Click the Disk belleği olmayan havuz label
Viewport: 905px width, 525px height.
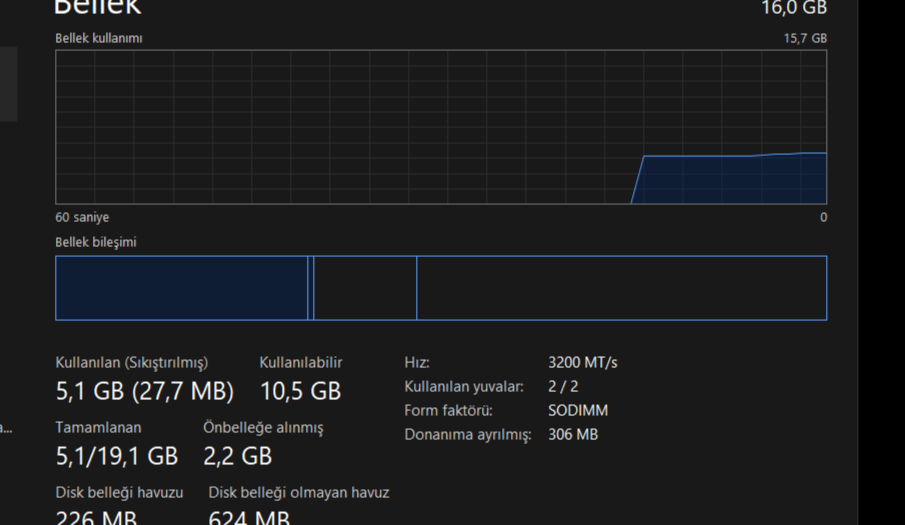coord(299,493)
